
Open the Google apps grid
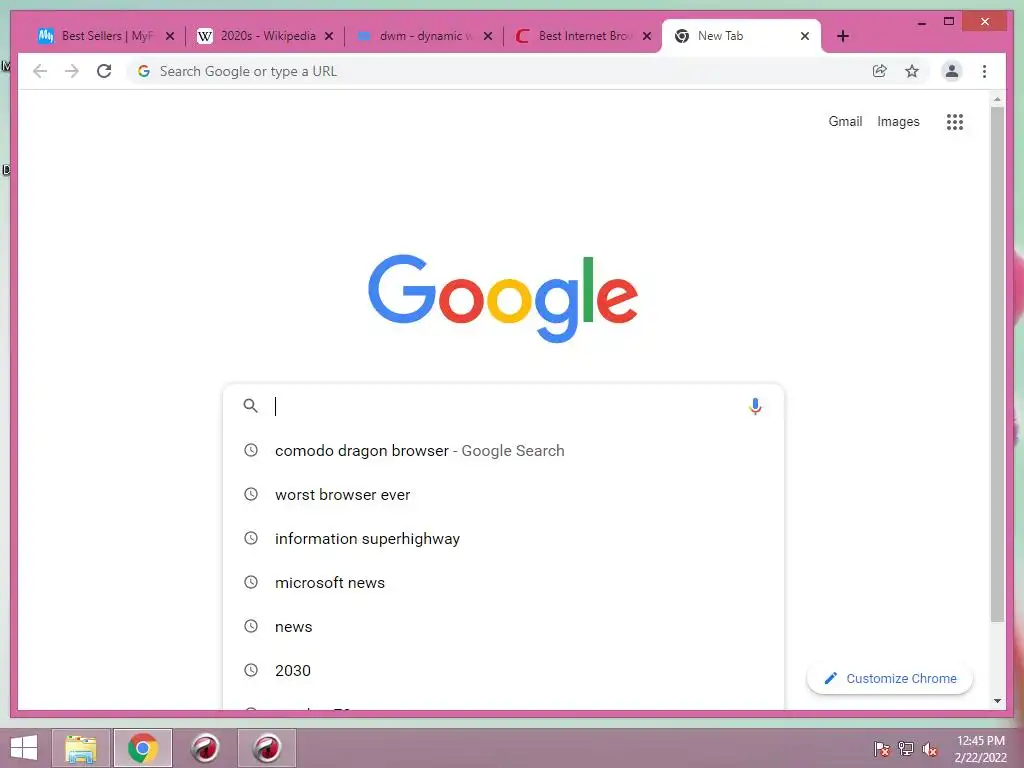point(955,121)
